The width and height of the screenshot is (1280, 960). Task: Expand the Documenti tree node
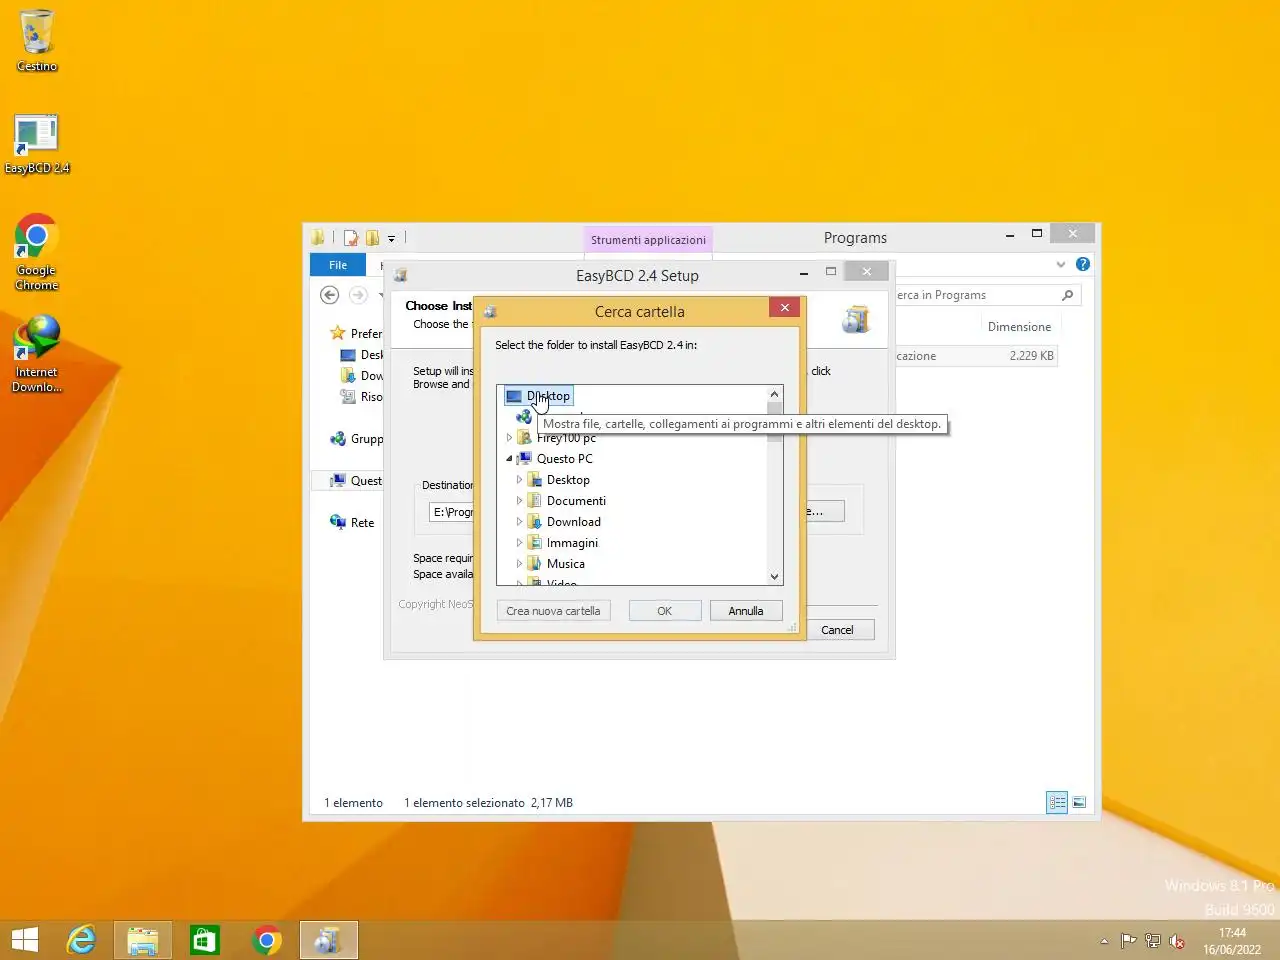pos(519,501)
